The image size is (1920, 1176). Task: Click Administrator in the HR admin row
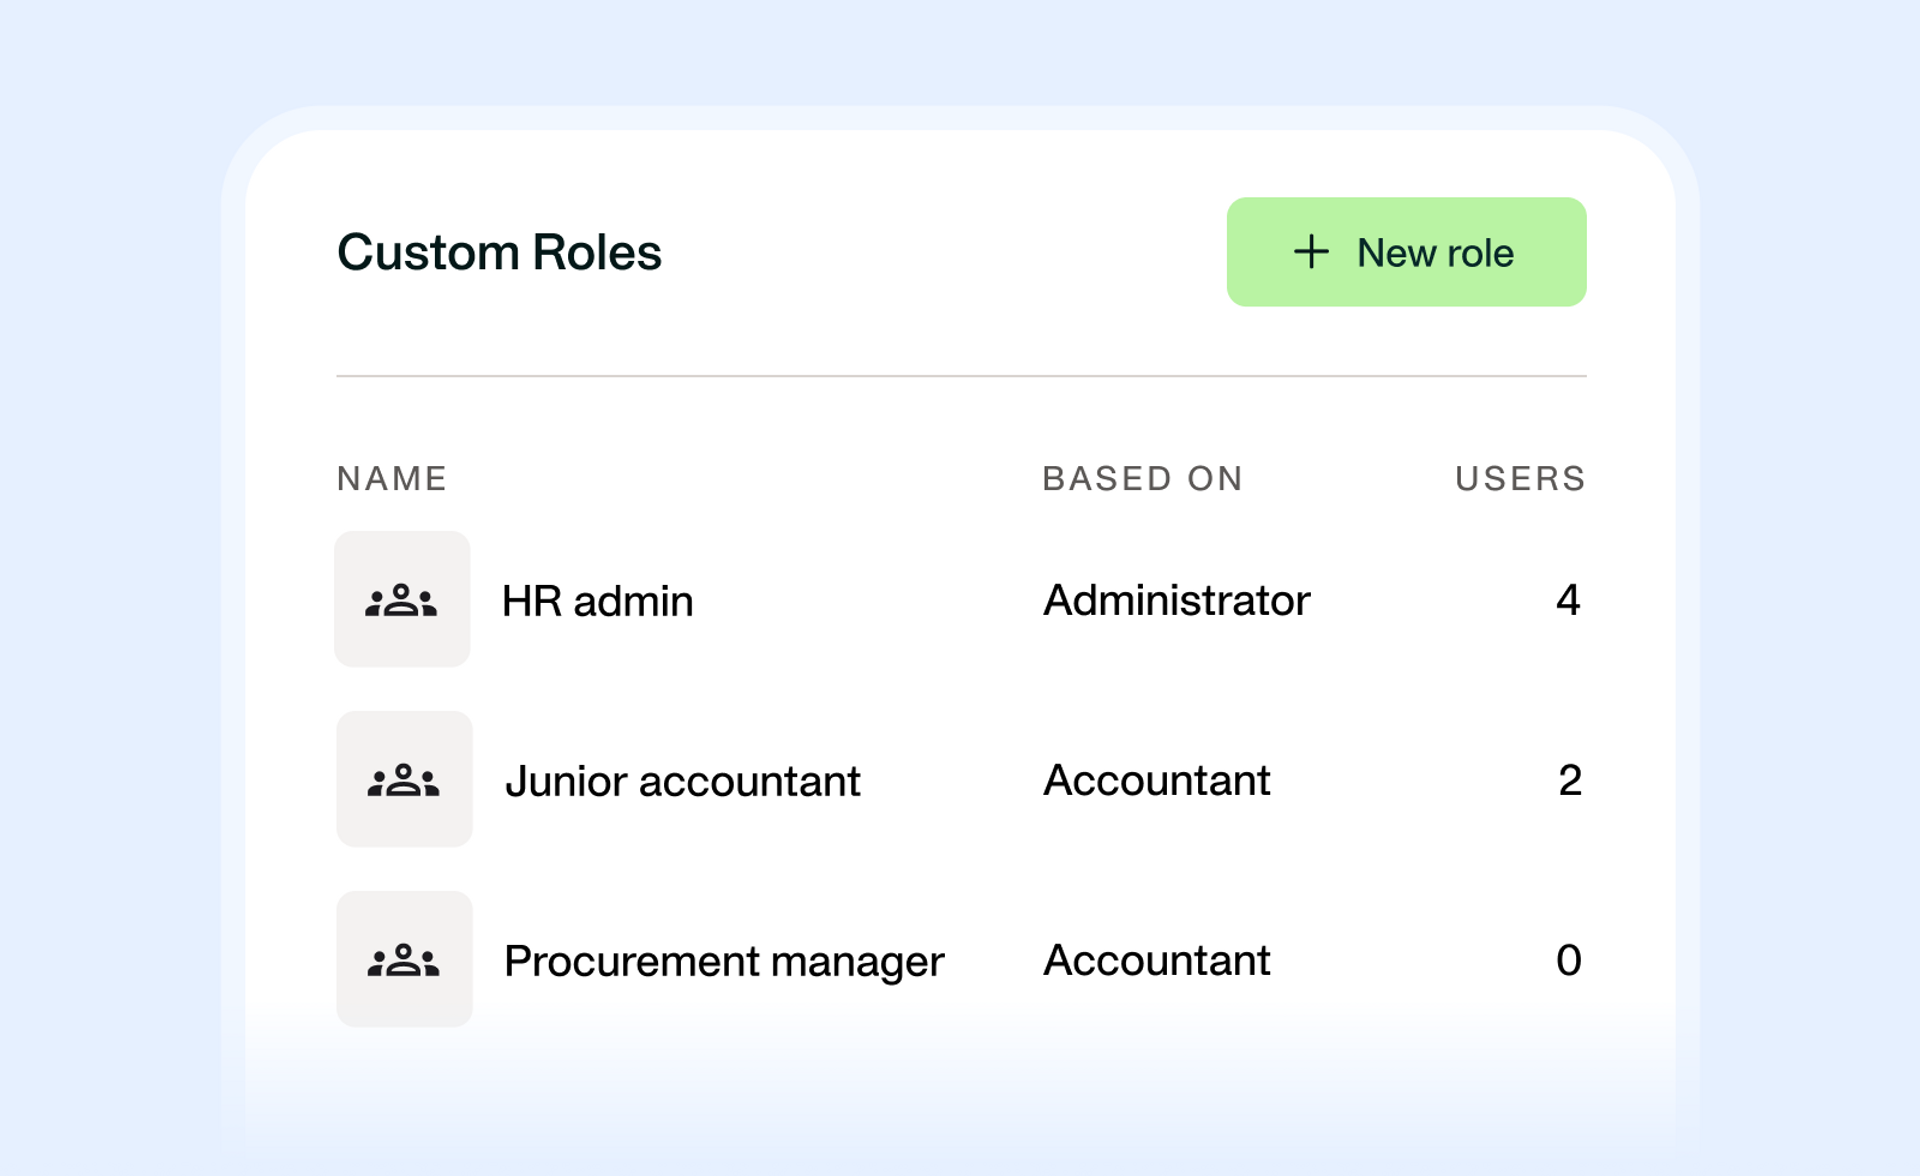click(1176, 600)
